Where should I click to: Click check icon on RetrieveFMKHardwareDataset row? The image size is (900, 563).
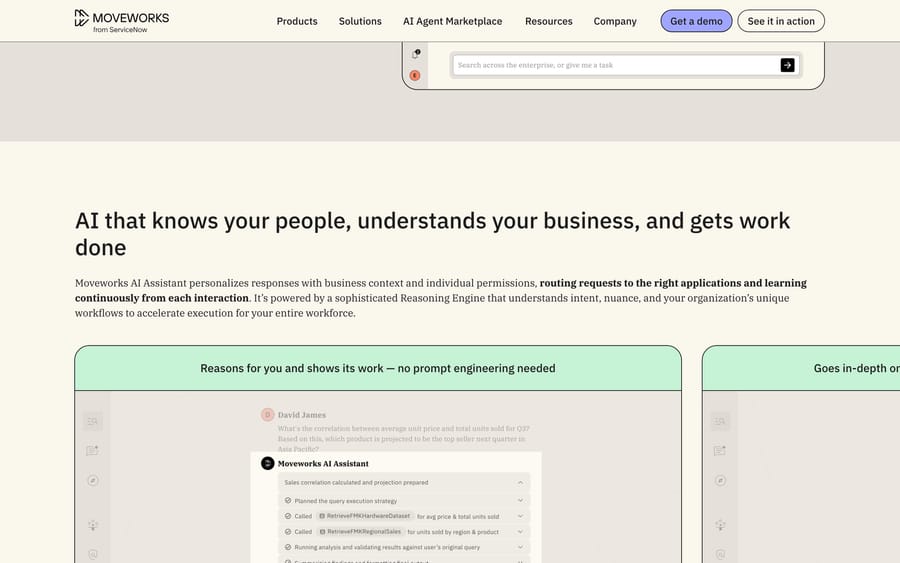[288, 516]
